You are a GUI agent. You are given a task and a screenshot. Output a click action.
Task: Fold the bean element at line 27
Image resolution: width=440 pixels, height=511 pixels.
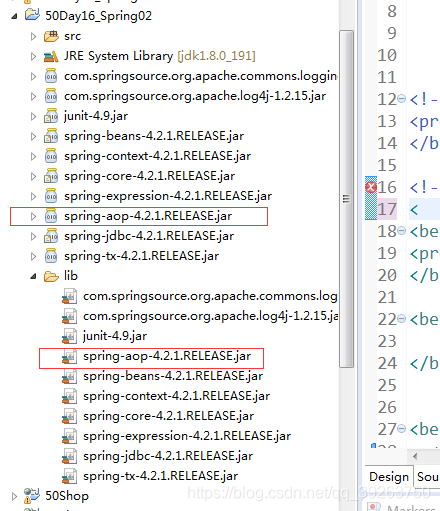(x=402, y=428)
